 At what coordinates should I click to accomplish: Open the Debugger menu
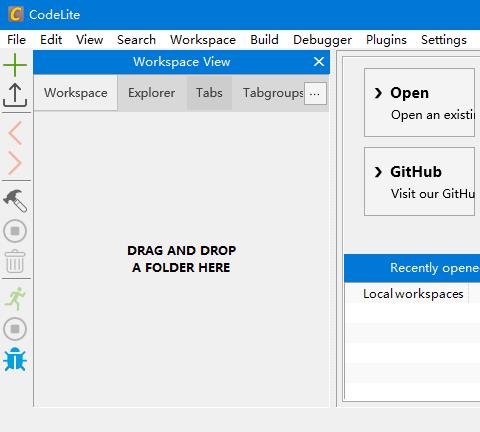pos(322,40)
